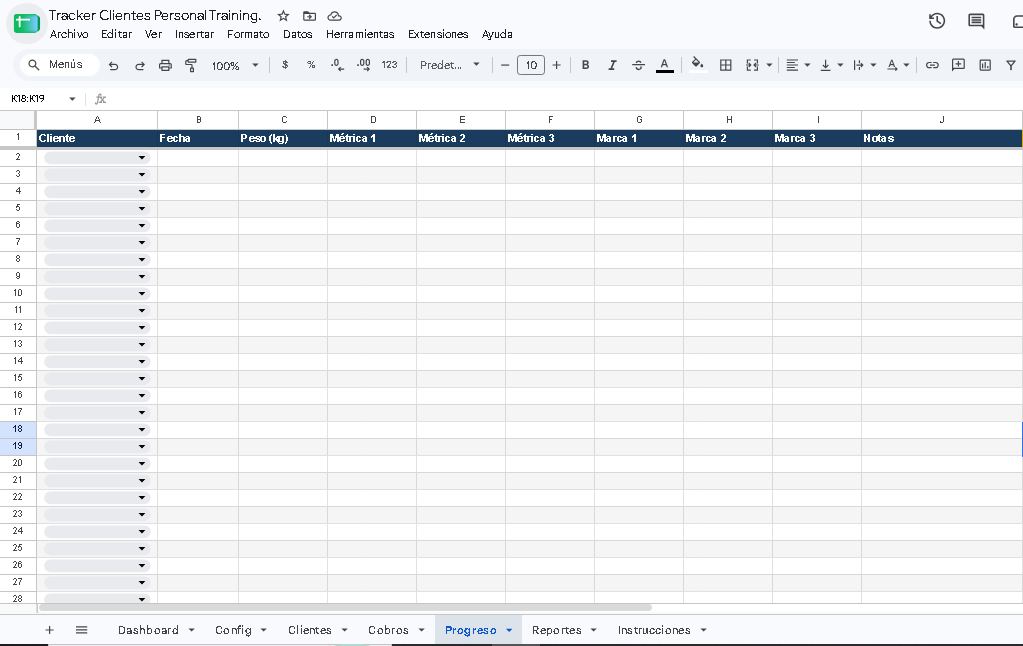Open the font family dropdown Predet...
The width and height of the screenshot is (1023, 646).
[x=450, y=65]
